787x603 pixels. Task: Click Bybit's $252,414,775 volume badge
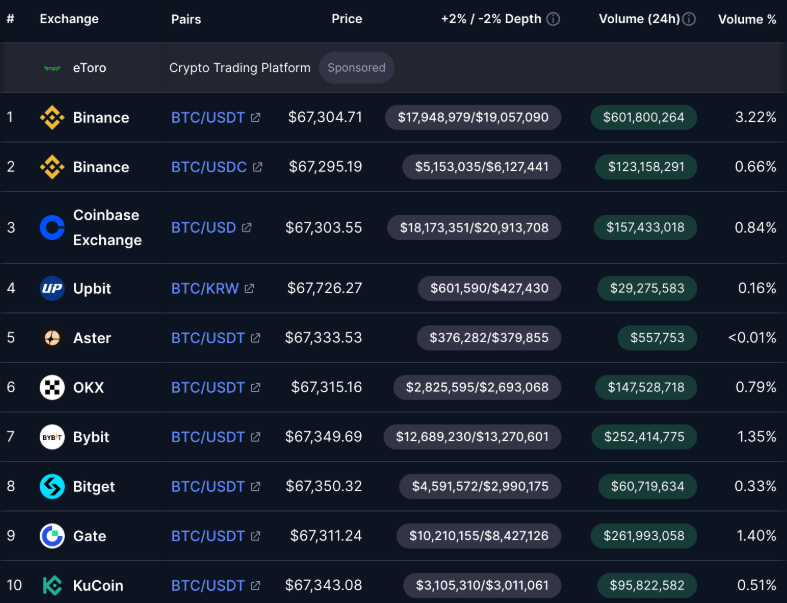(x=644, y=437)
